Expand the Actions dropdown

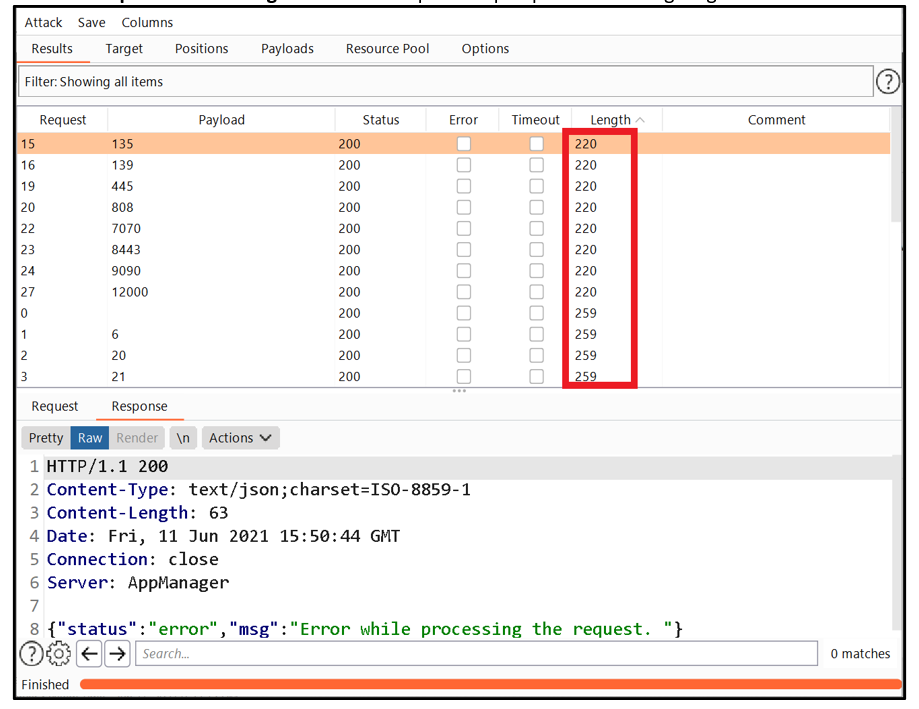[x=240, y=438]
